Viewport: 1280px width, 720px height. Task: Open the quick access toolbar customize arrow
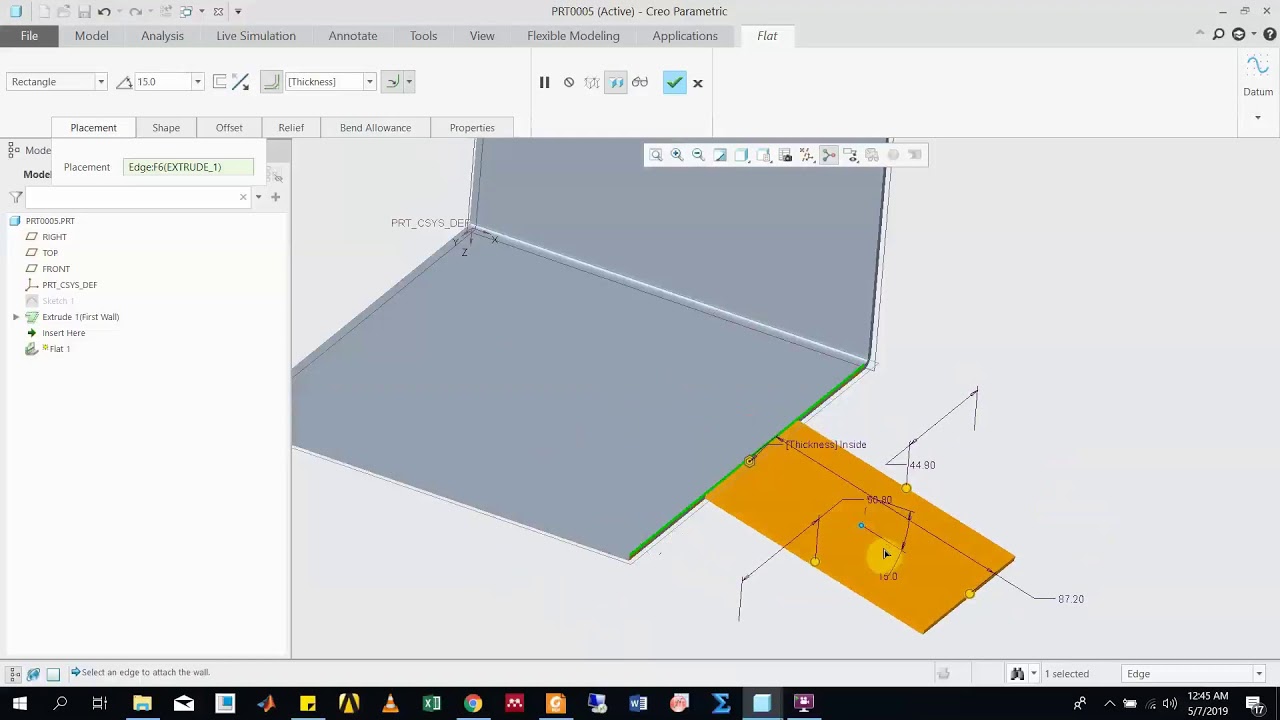point(238,12)
